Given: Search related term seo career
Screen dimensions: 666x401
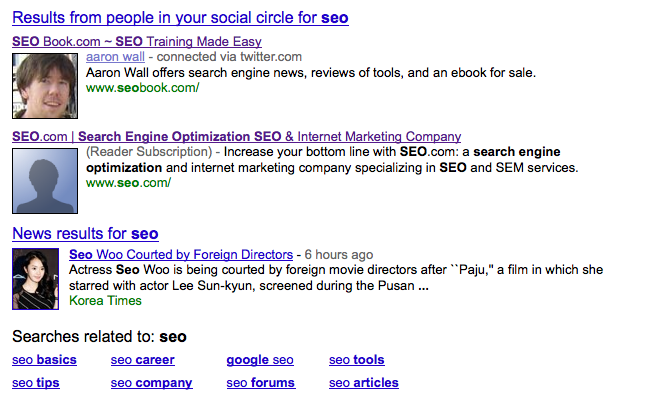Looking at the screenshot, I should tap(142, 360).
